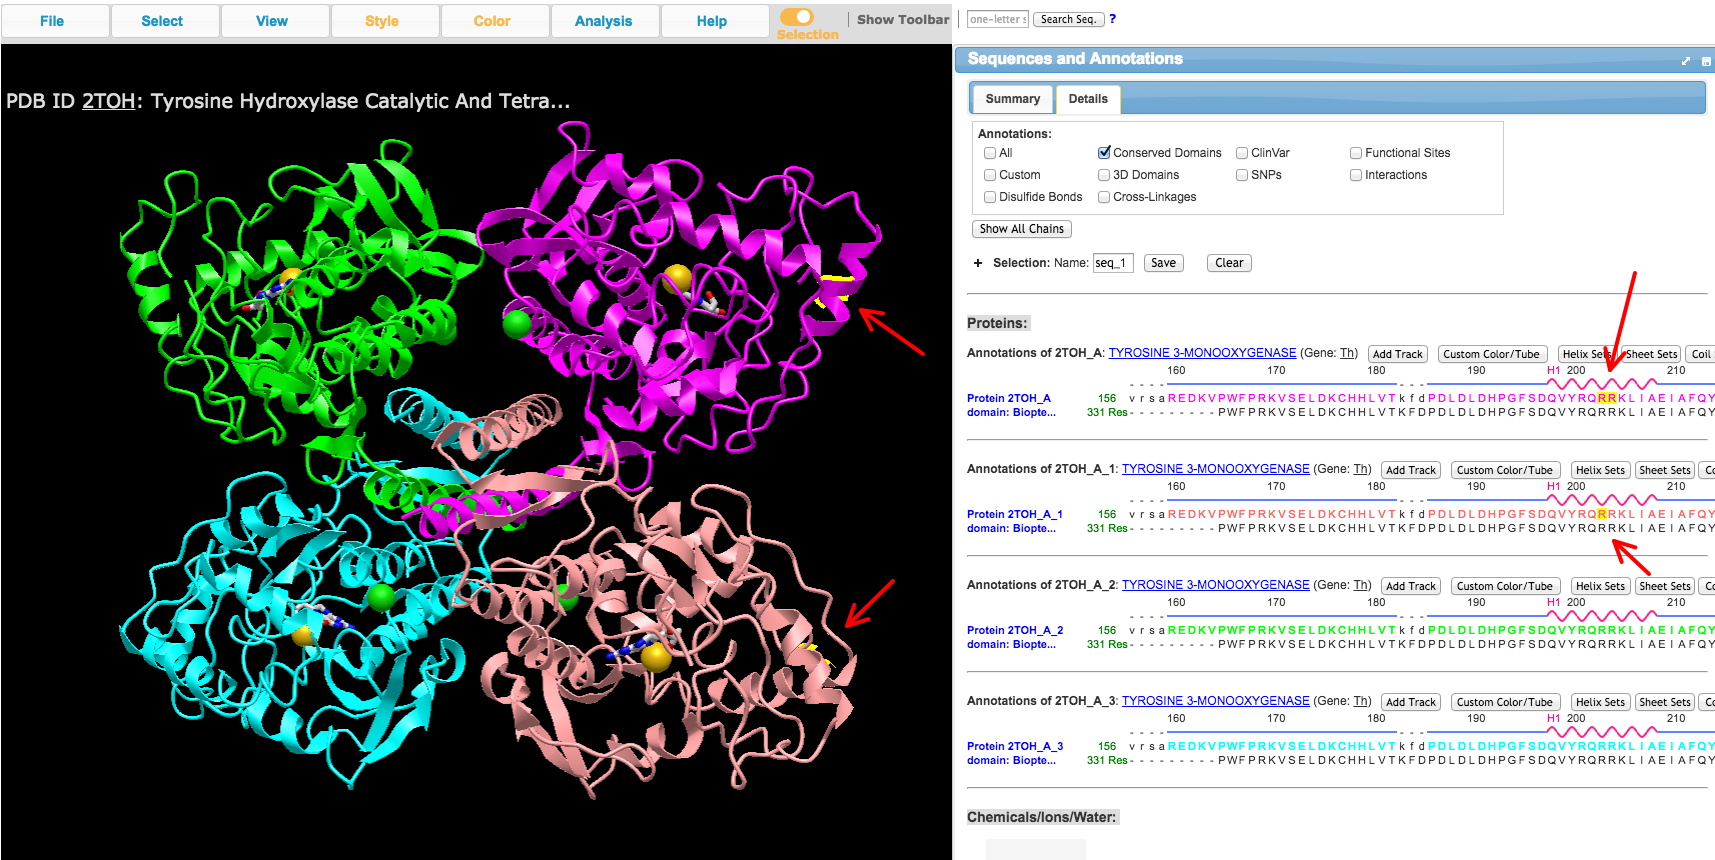
Task: Click the H1 helix label in the 2TOH_A track
Action: [1553, 370]
